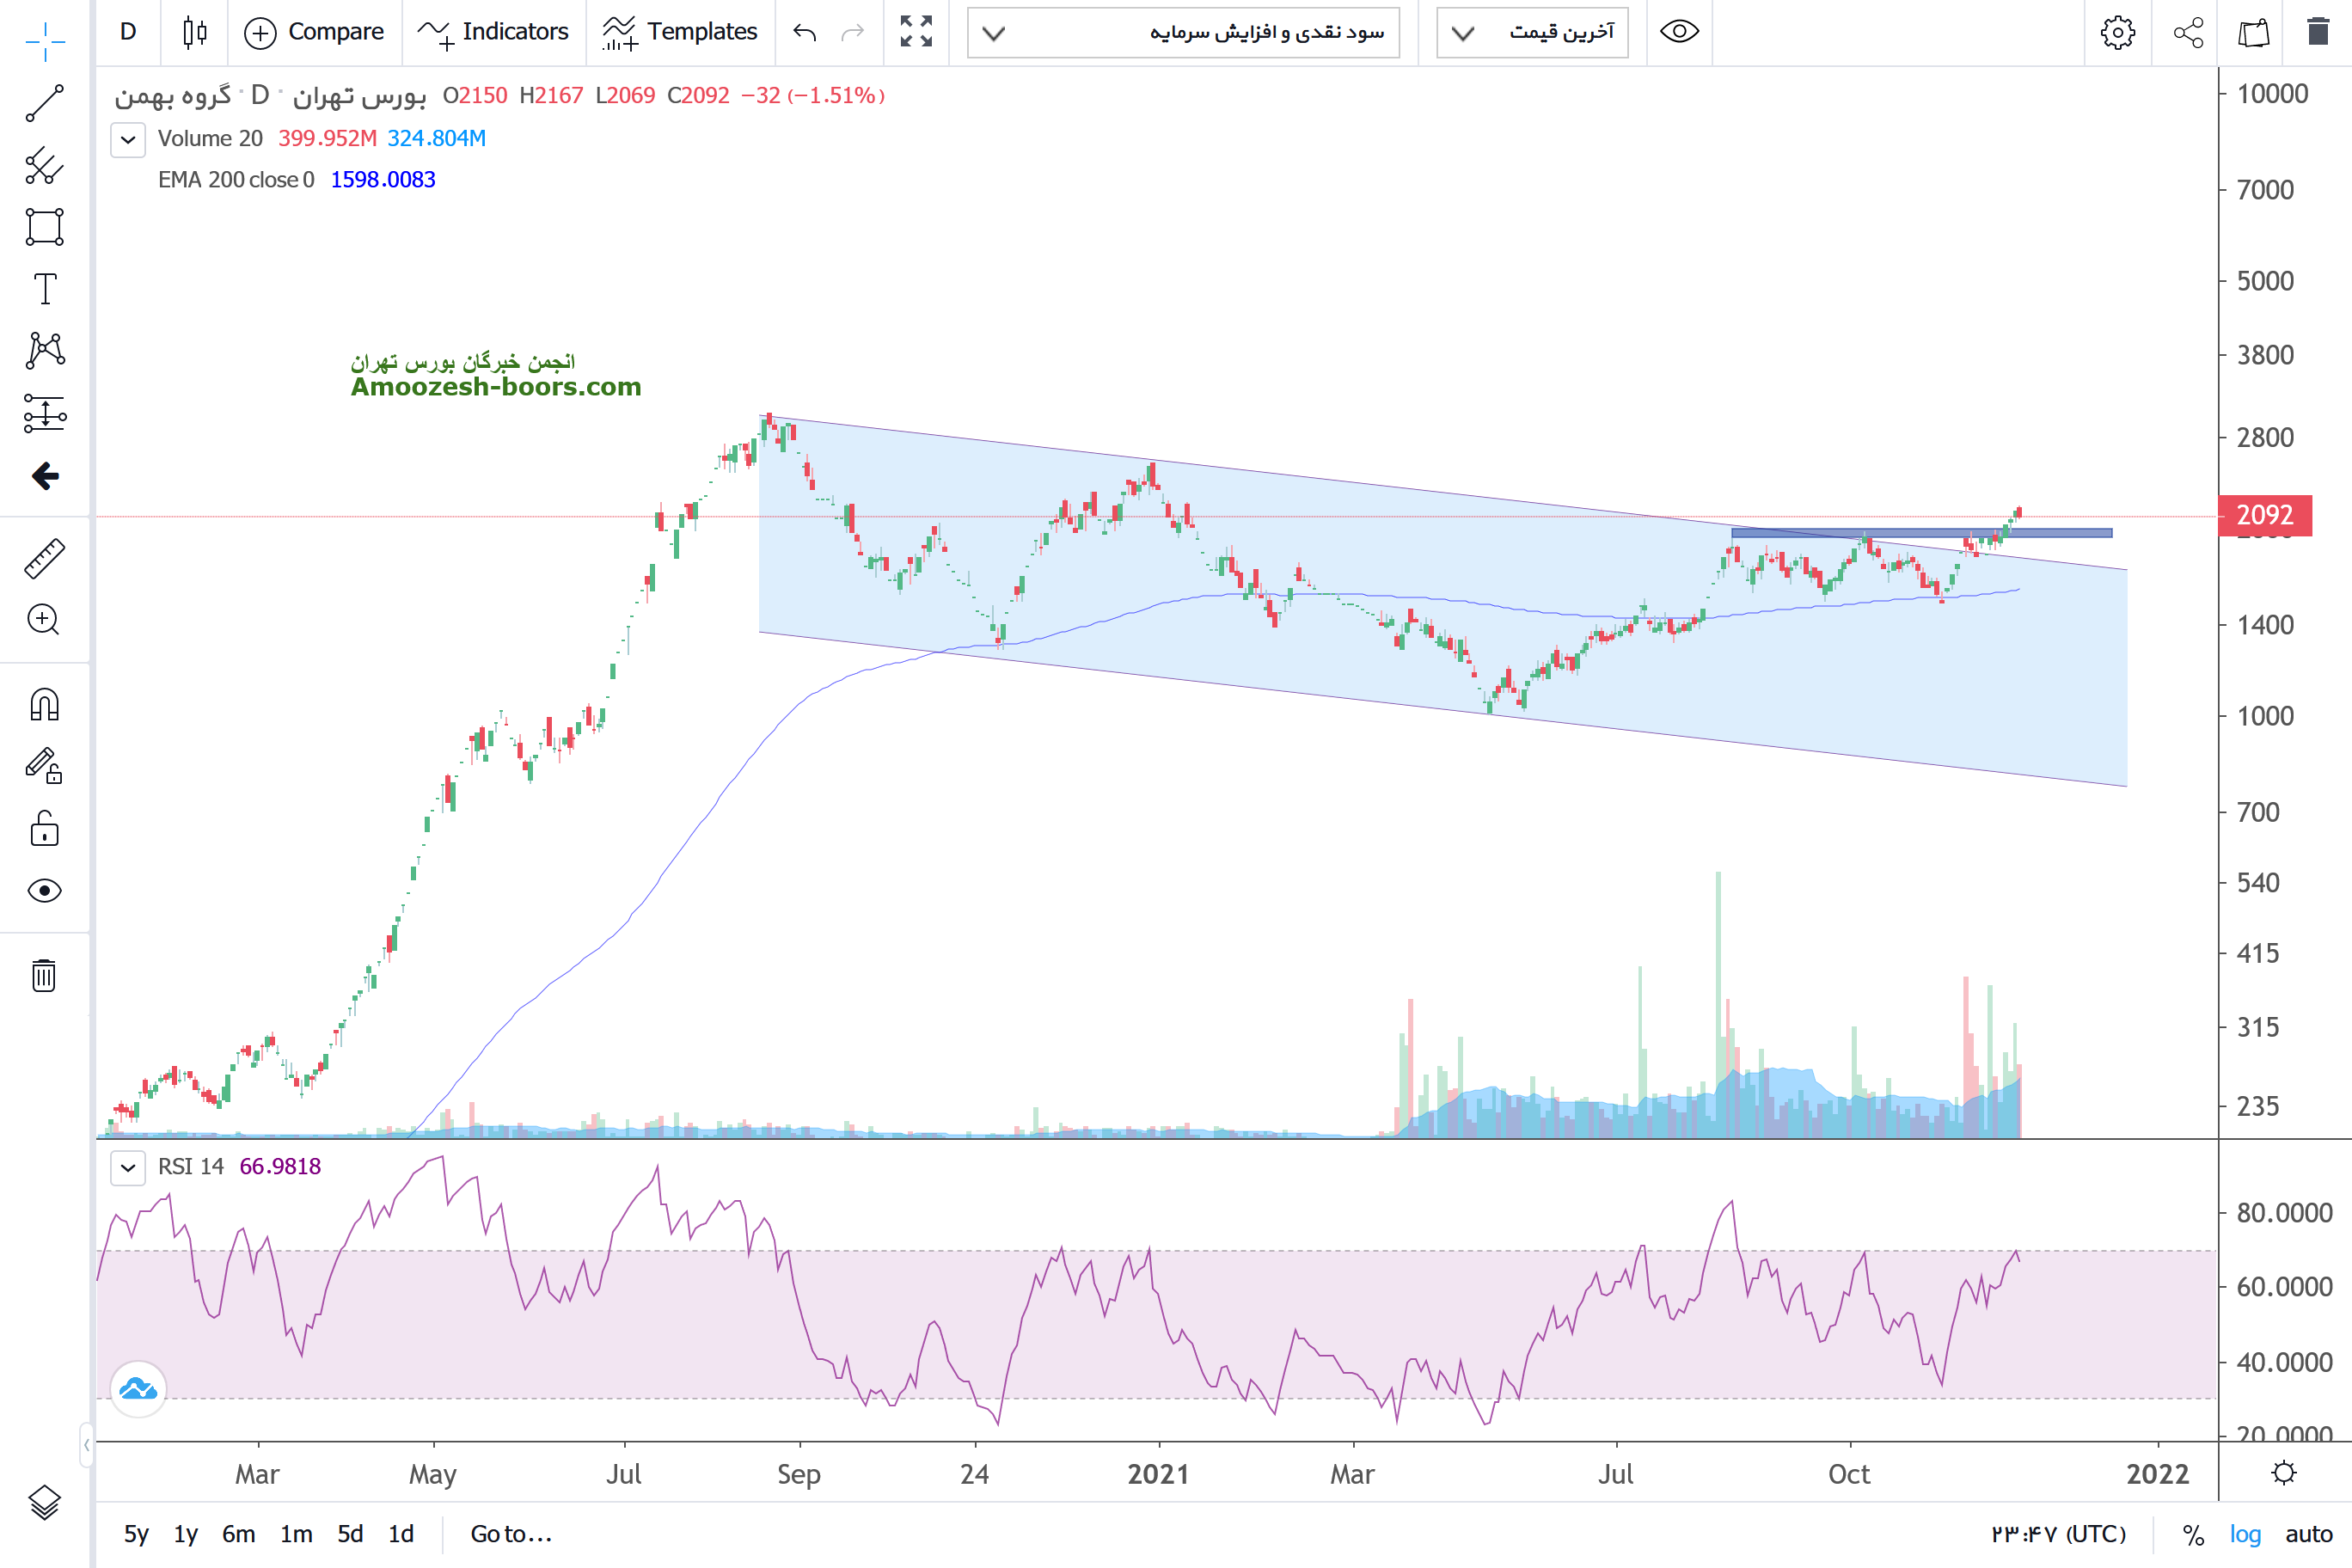Open the آخرین قیمت dropdown
The width and height of the screenshot is (2352, 1568).
pos(1532,32)
